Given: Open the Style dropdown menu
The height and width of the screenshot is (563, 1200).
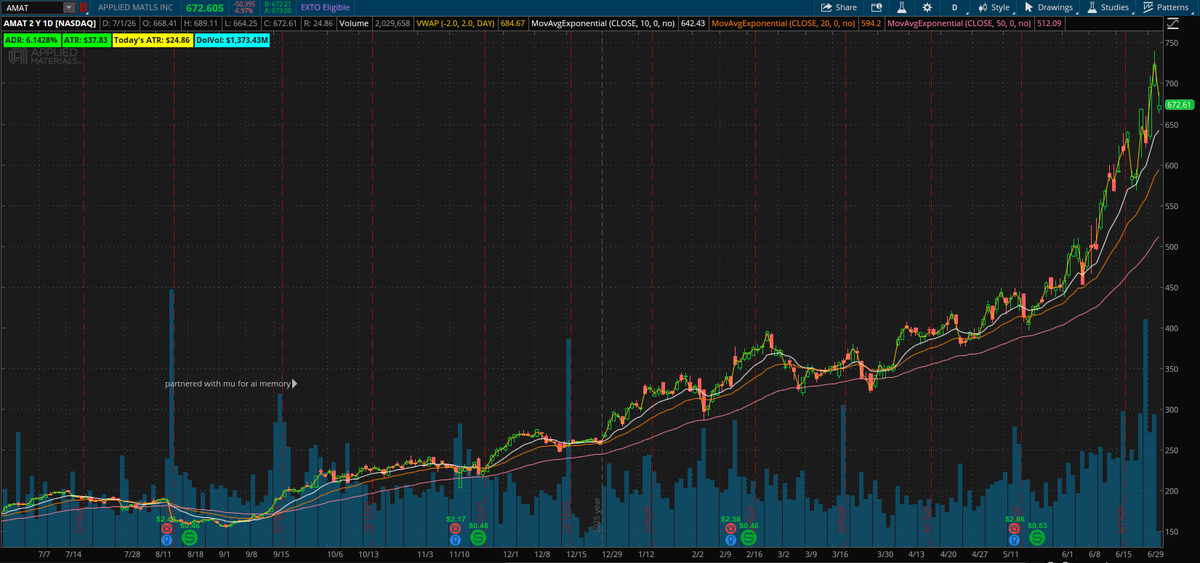Looking at the screenshot, I should point(993,7).
